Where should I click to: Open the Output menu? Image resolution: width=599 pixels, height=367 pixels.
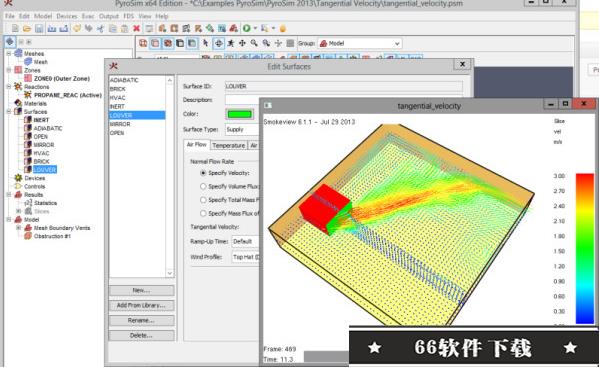click(109, 16)
